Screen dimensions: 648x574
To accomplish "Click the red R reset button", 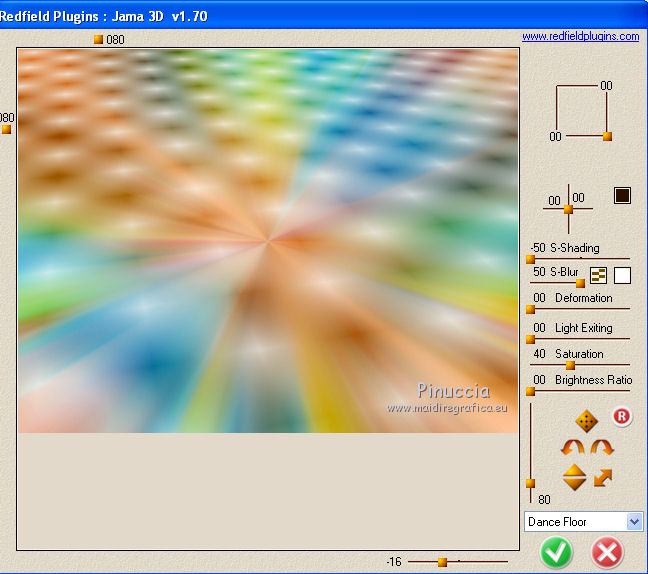I will [x=622, y=417].
